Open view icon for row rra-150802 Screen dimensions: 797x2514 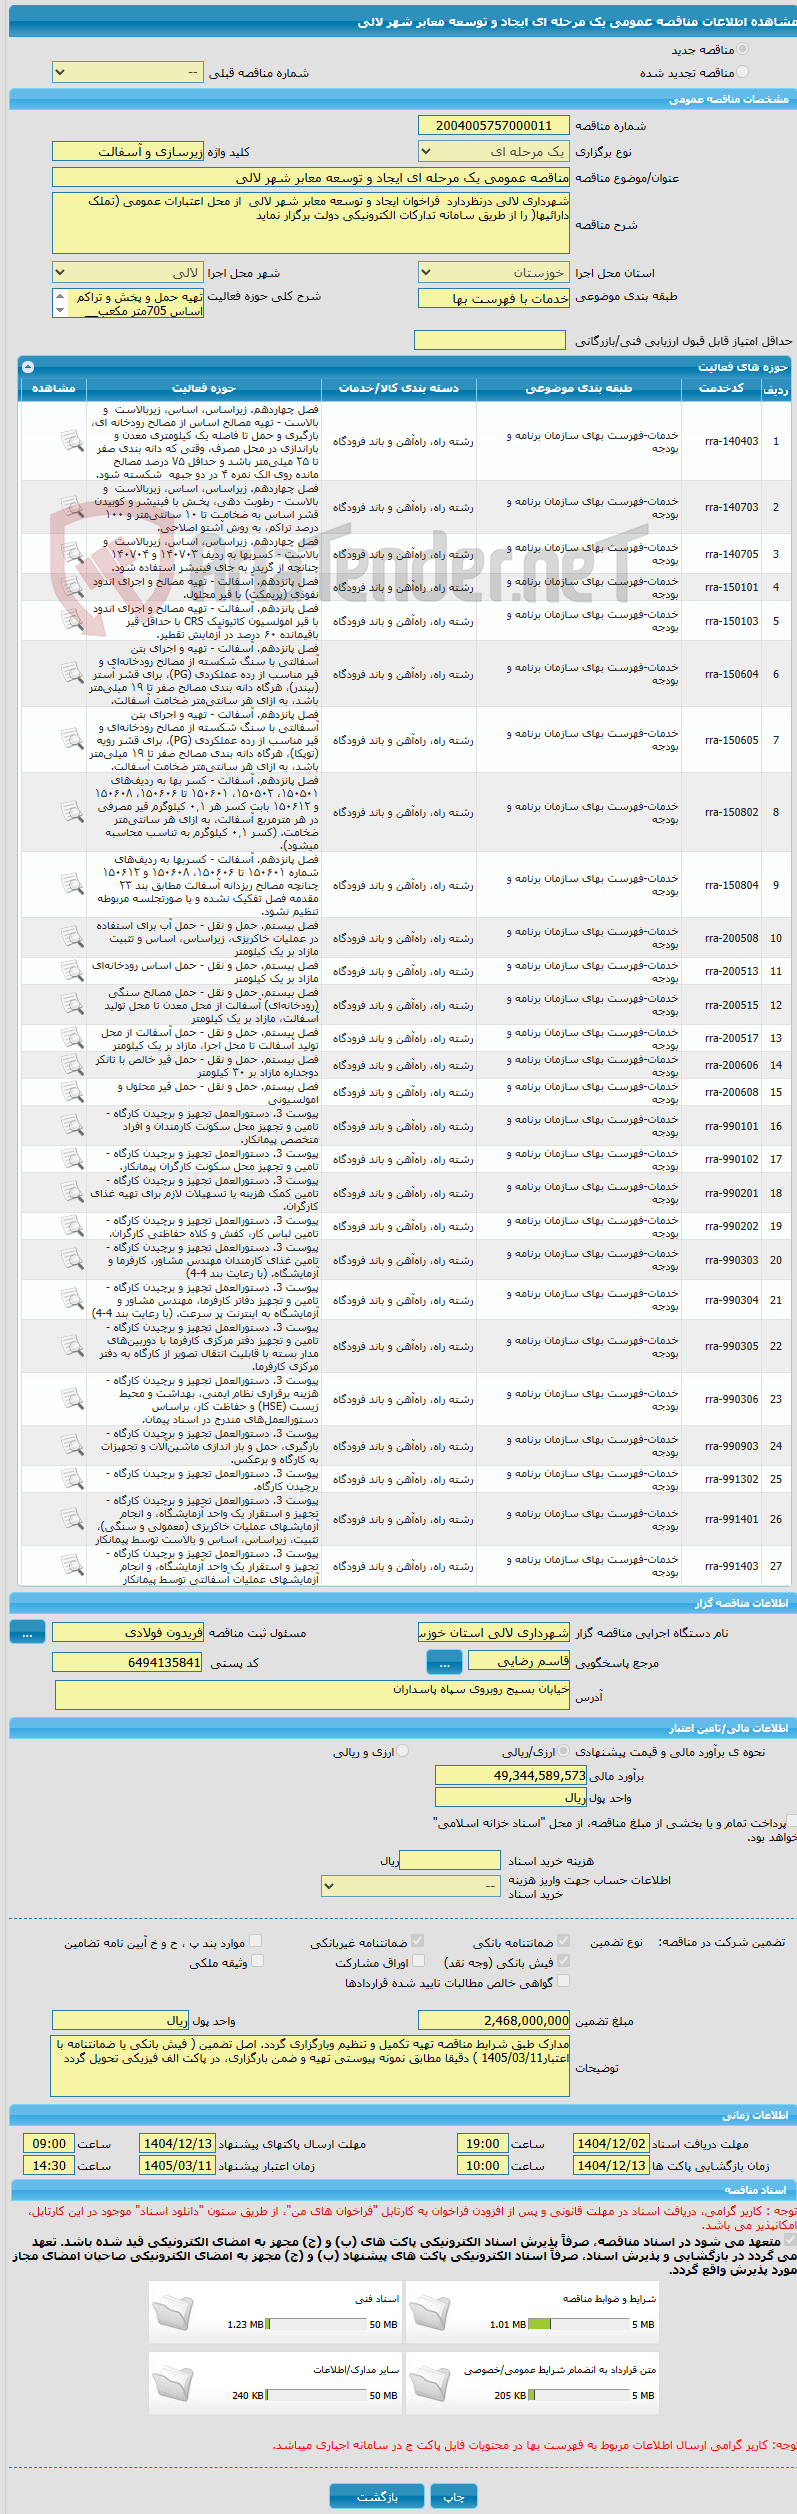[x=72, y=812]
